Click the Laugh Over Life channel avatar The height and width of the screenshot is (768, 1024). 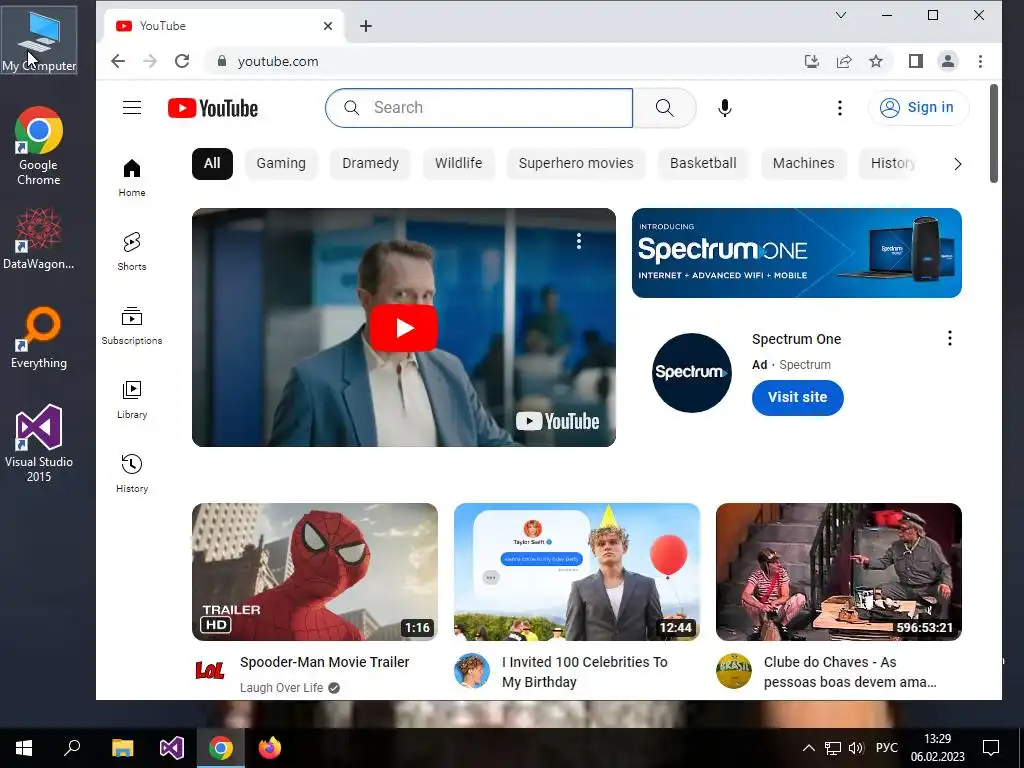pos(210,670)
